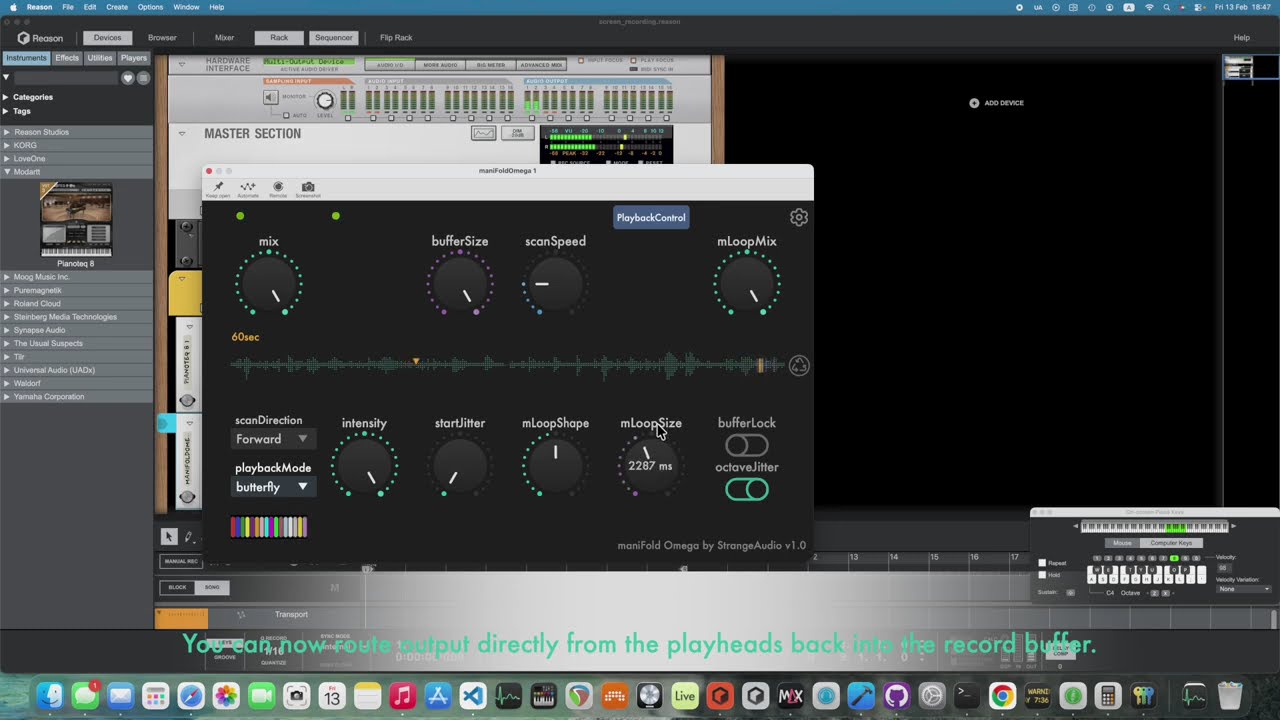Click the rainbow color strip in maniFold
The height and width of the screenshot is (720, 1280).
(269, 527)
